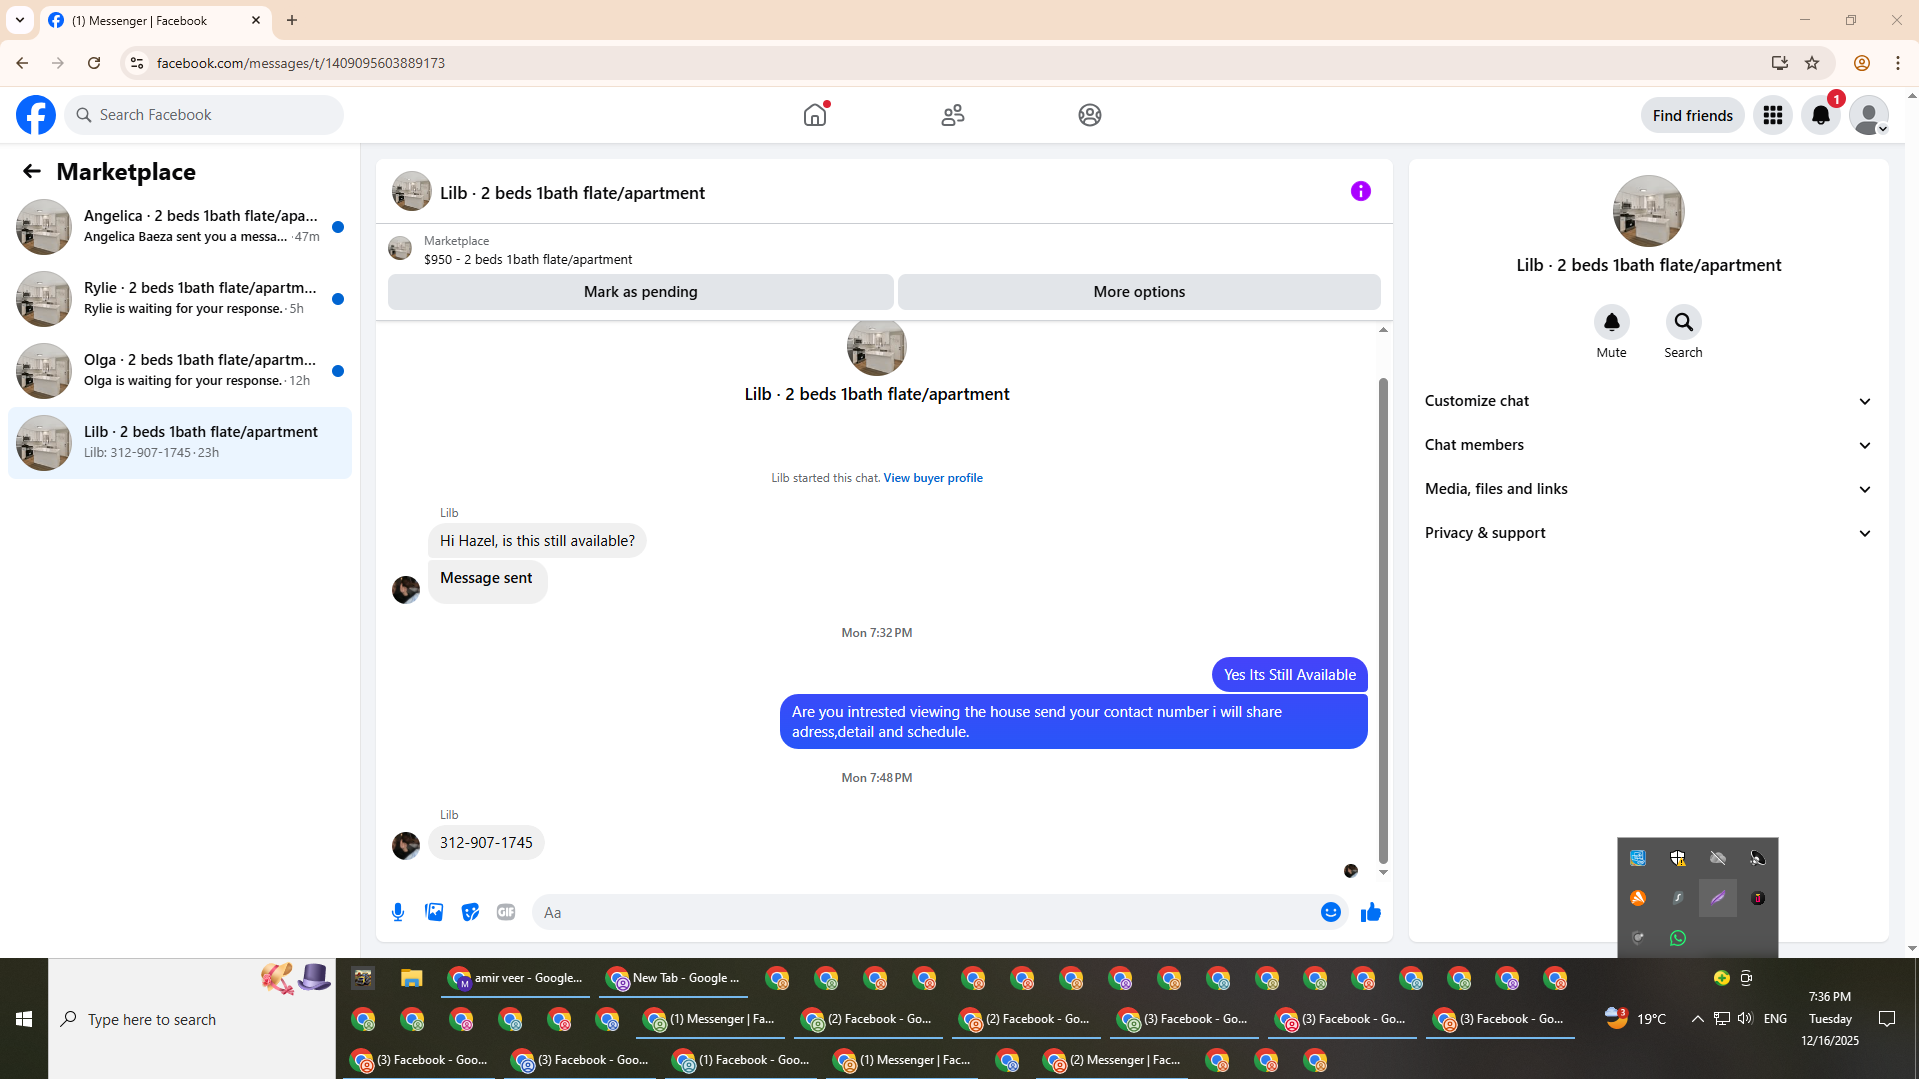
Task: Open a new browser tab
Action: pyautogui.click(x=292, y=20)
